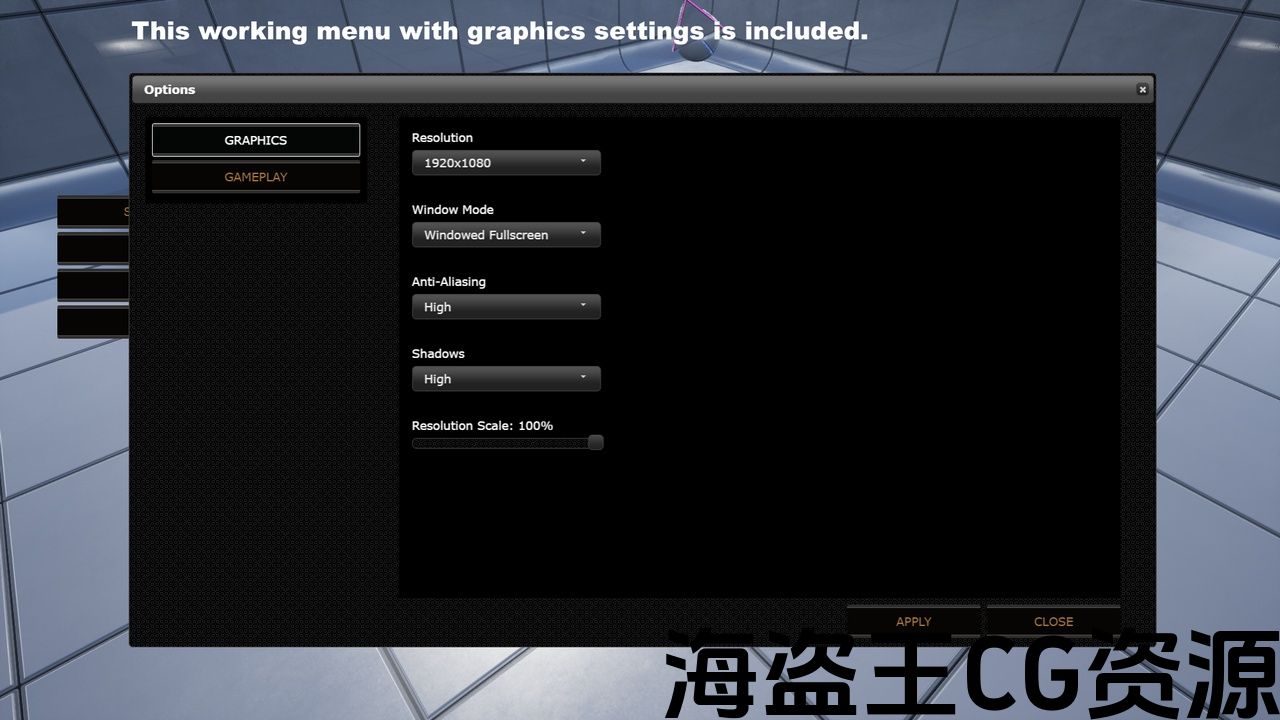Open the Resolution dropdown showing 1920x1080
Image resolution: width=1280 pixels, height=720 pixels.
(506, 163)
